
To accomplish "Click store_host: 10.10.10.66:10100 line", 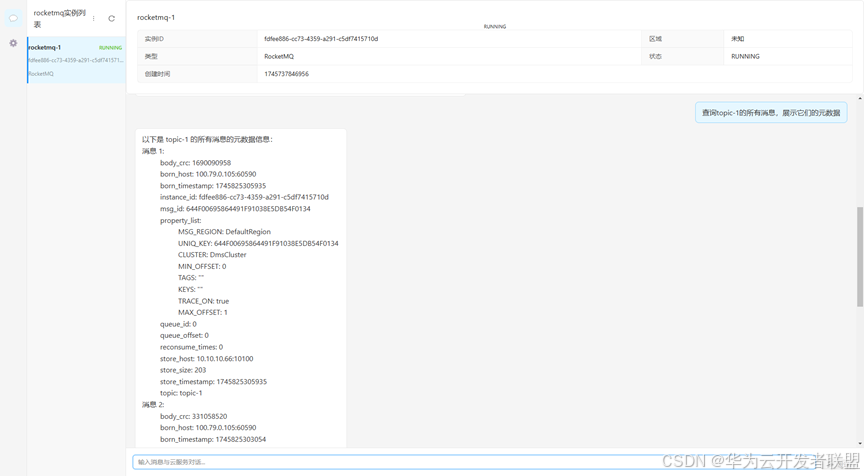I will 207,359.
